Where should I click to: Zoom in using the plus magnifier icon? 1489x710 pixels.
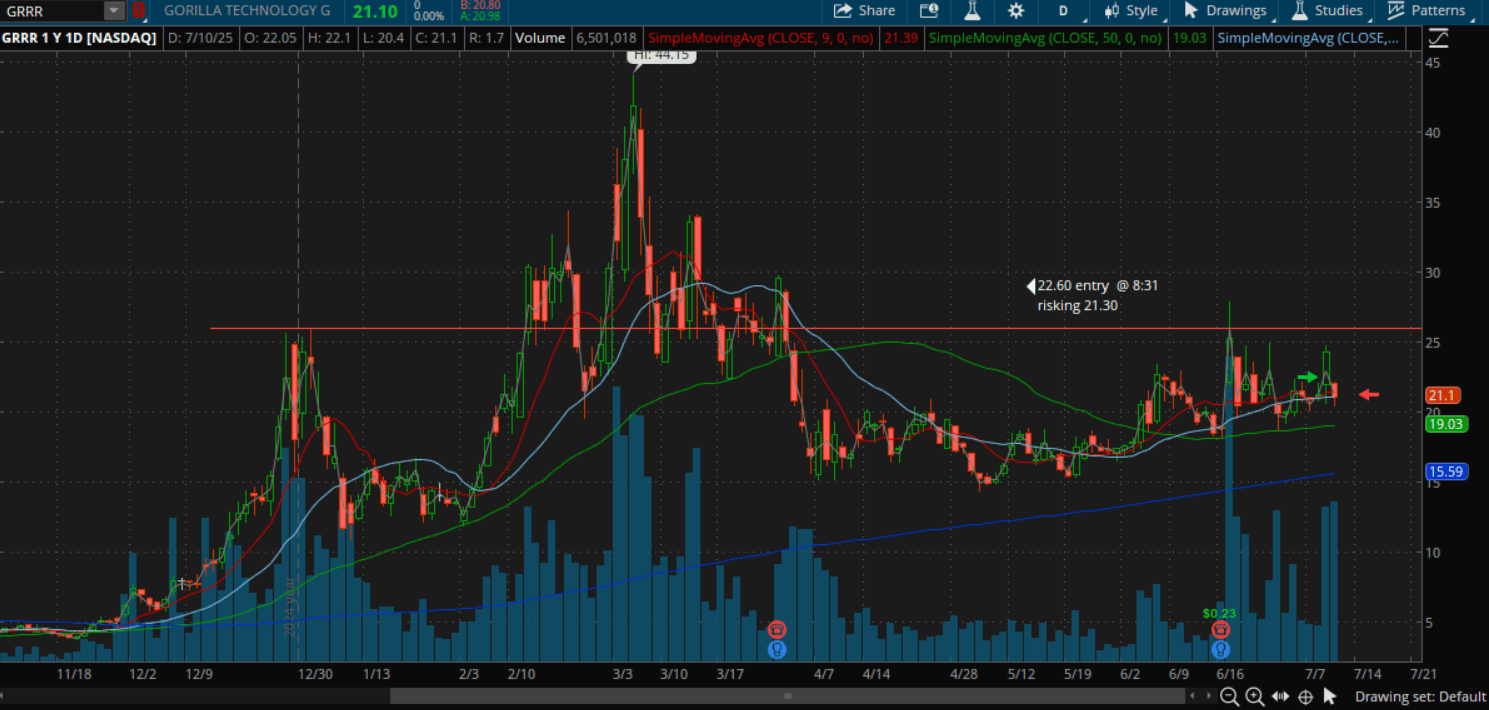pos(1254,696)
